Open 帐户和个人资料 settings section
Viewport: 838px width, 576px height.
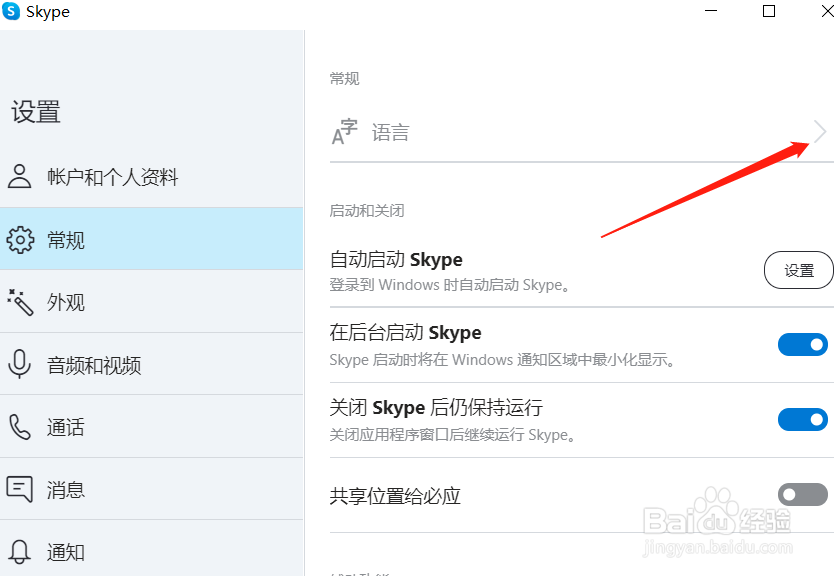click(x=112, y=177)
